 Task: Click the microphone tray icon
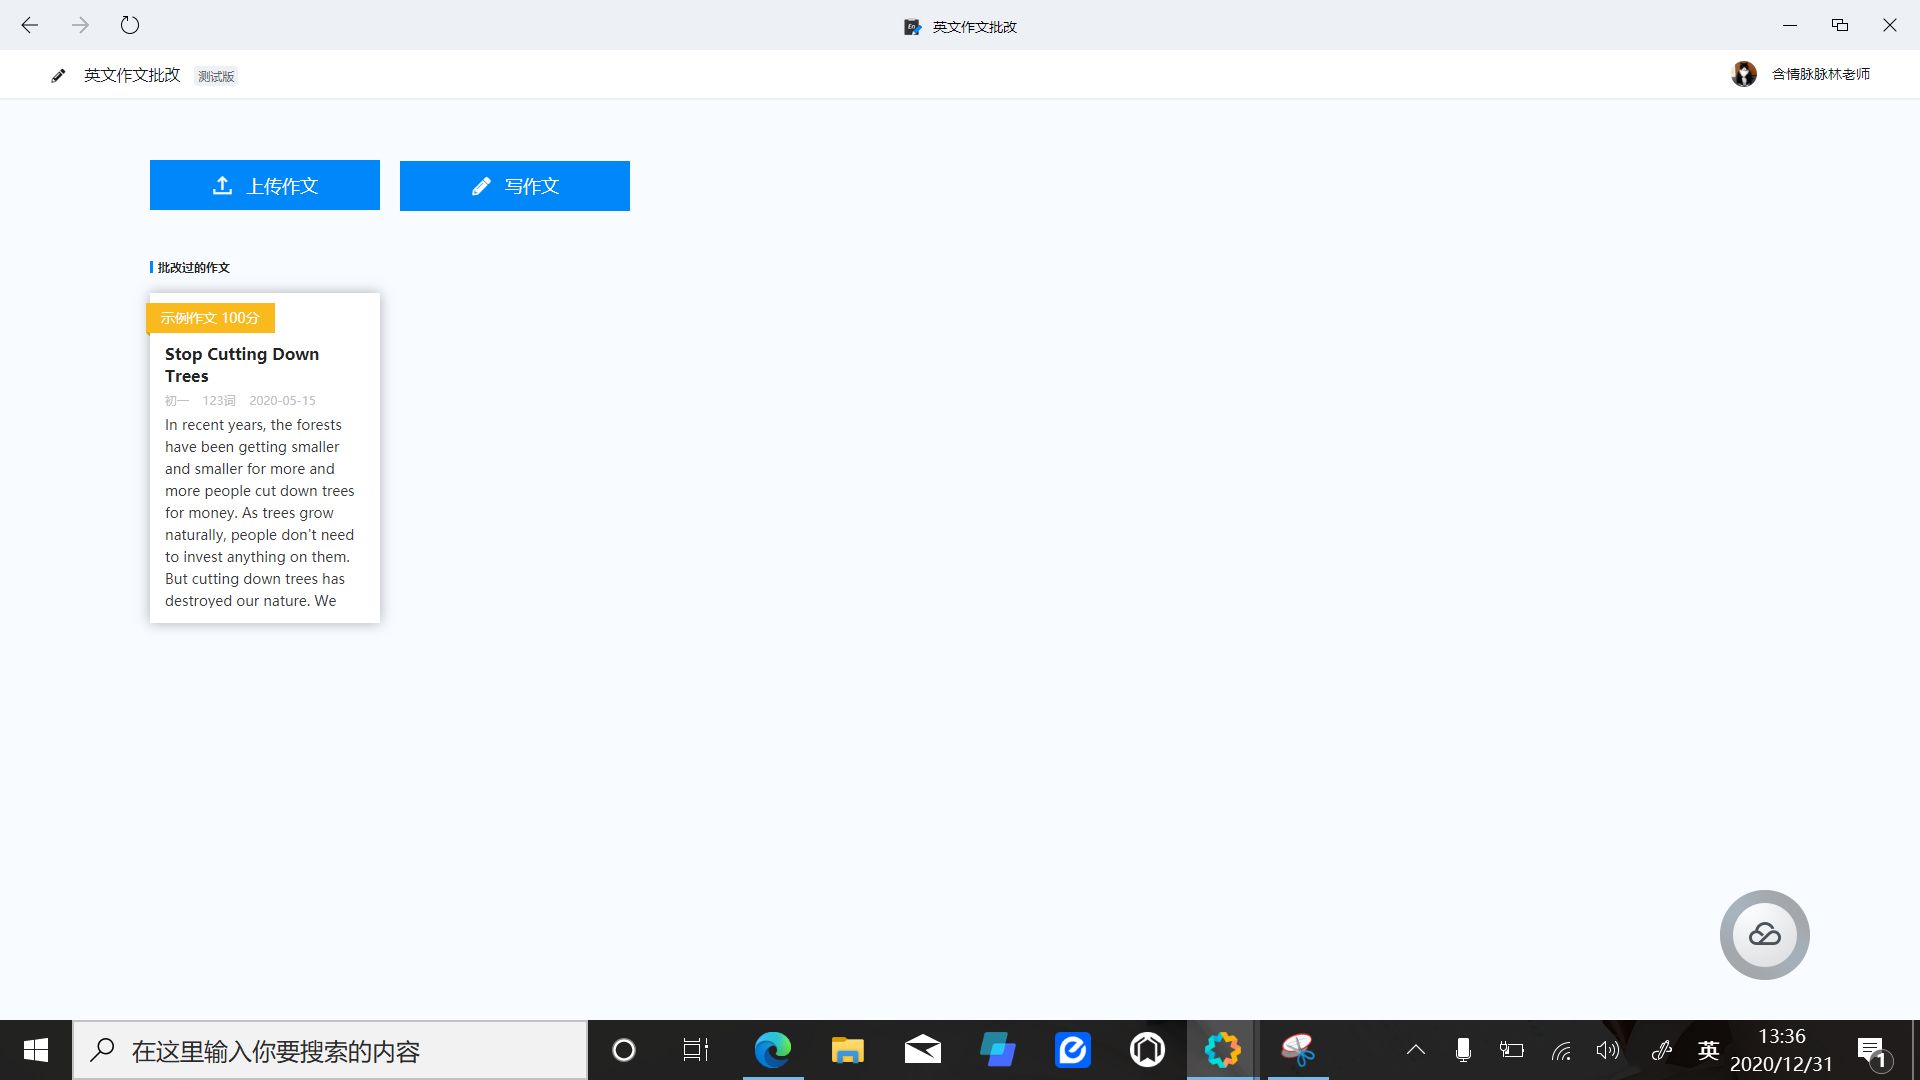[1463, 1050]
